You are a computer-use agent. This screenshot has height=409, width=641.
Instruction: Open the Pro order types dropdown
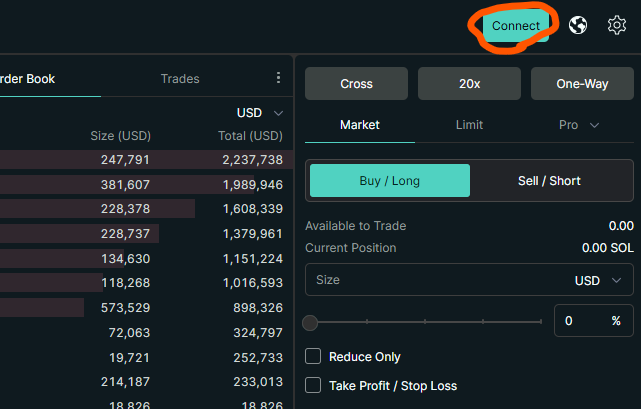click(579, 125)
